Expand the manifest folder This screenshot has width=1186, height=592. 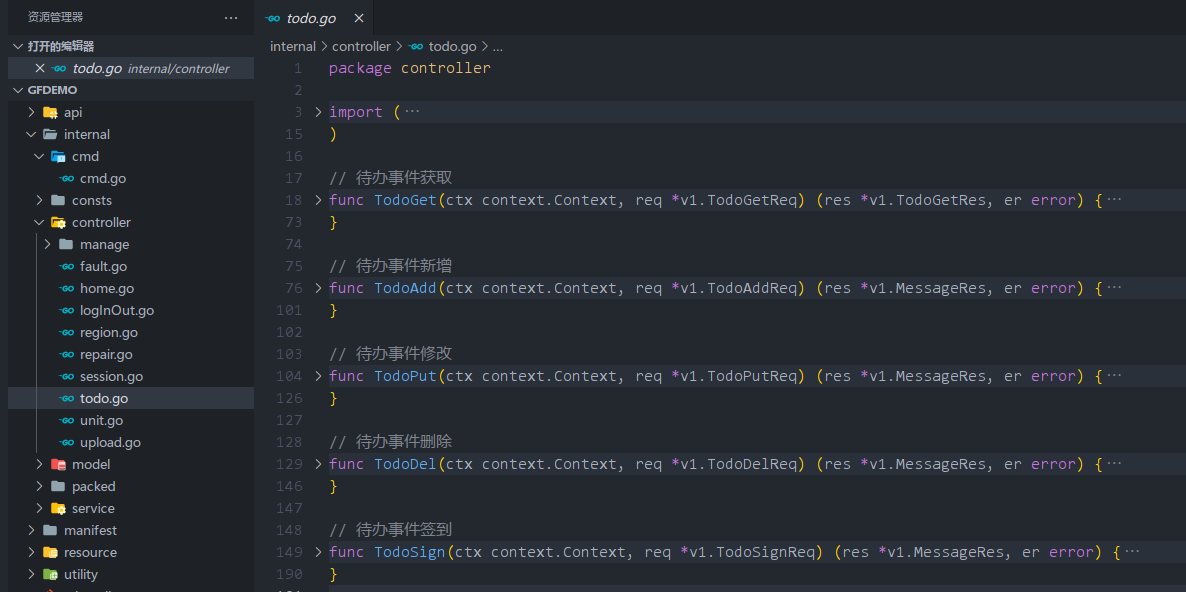(x=31, y=529)
